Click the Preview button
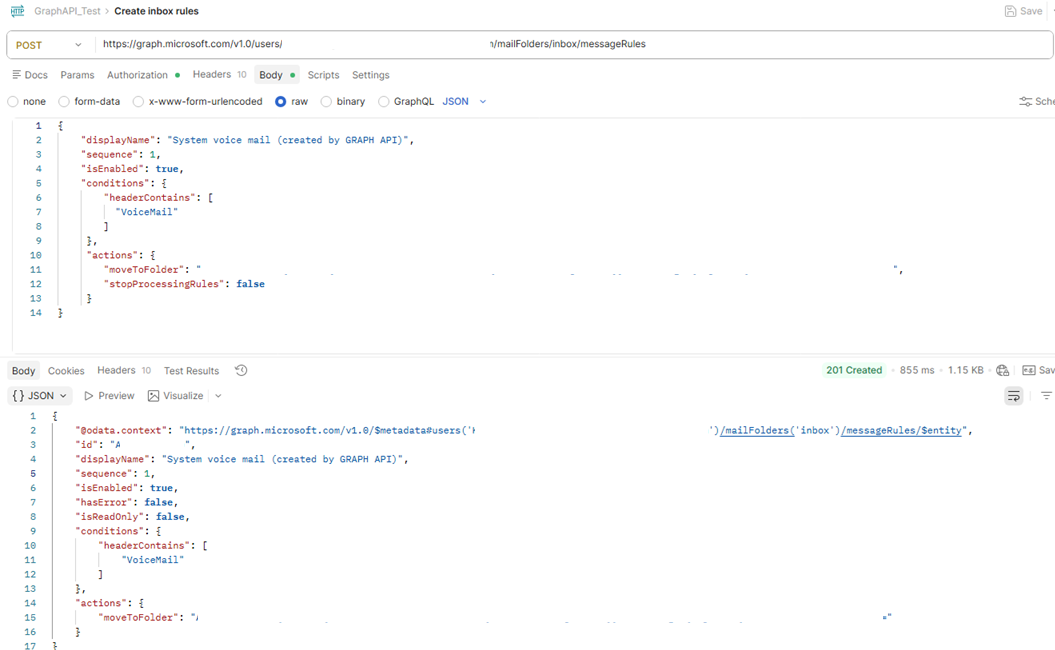The image size is (1055, 650). [x=109, y=396]
